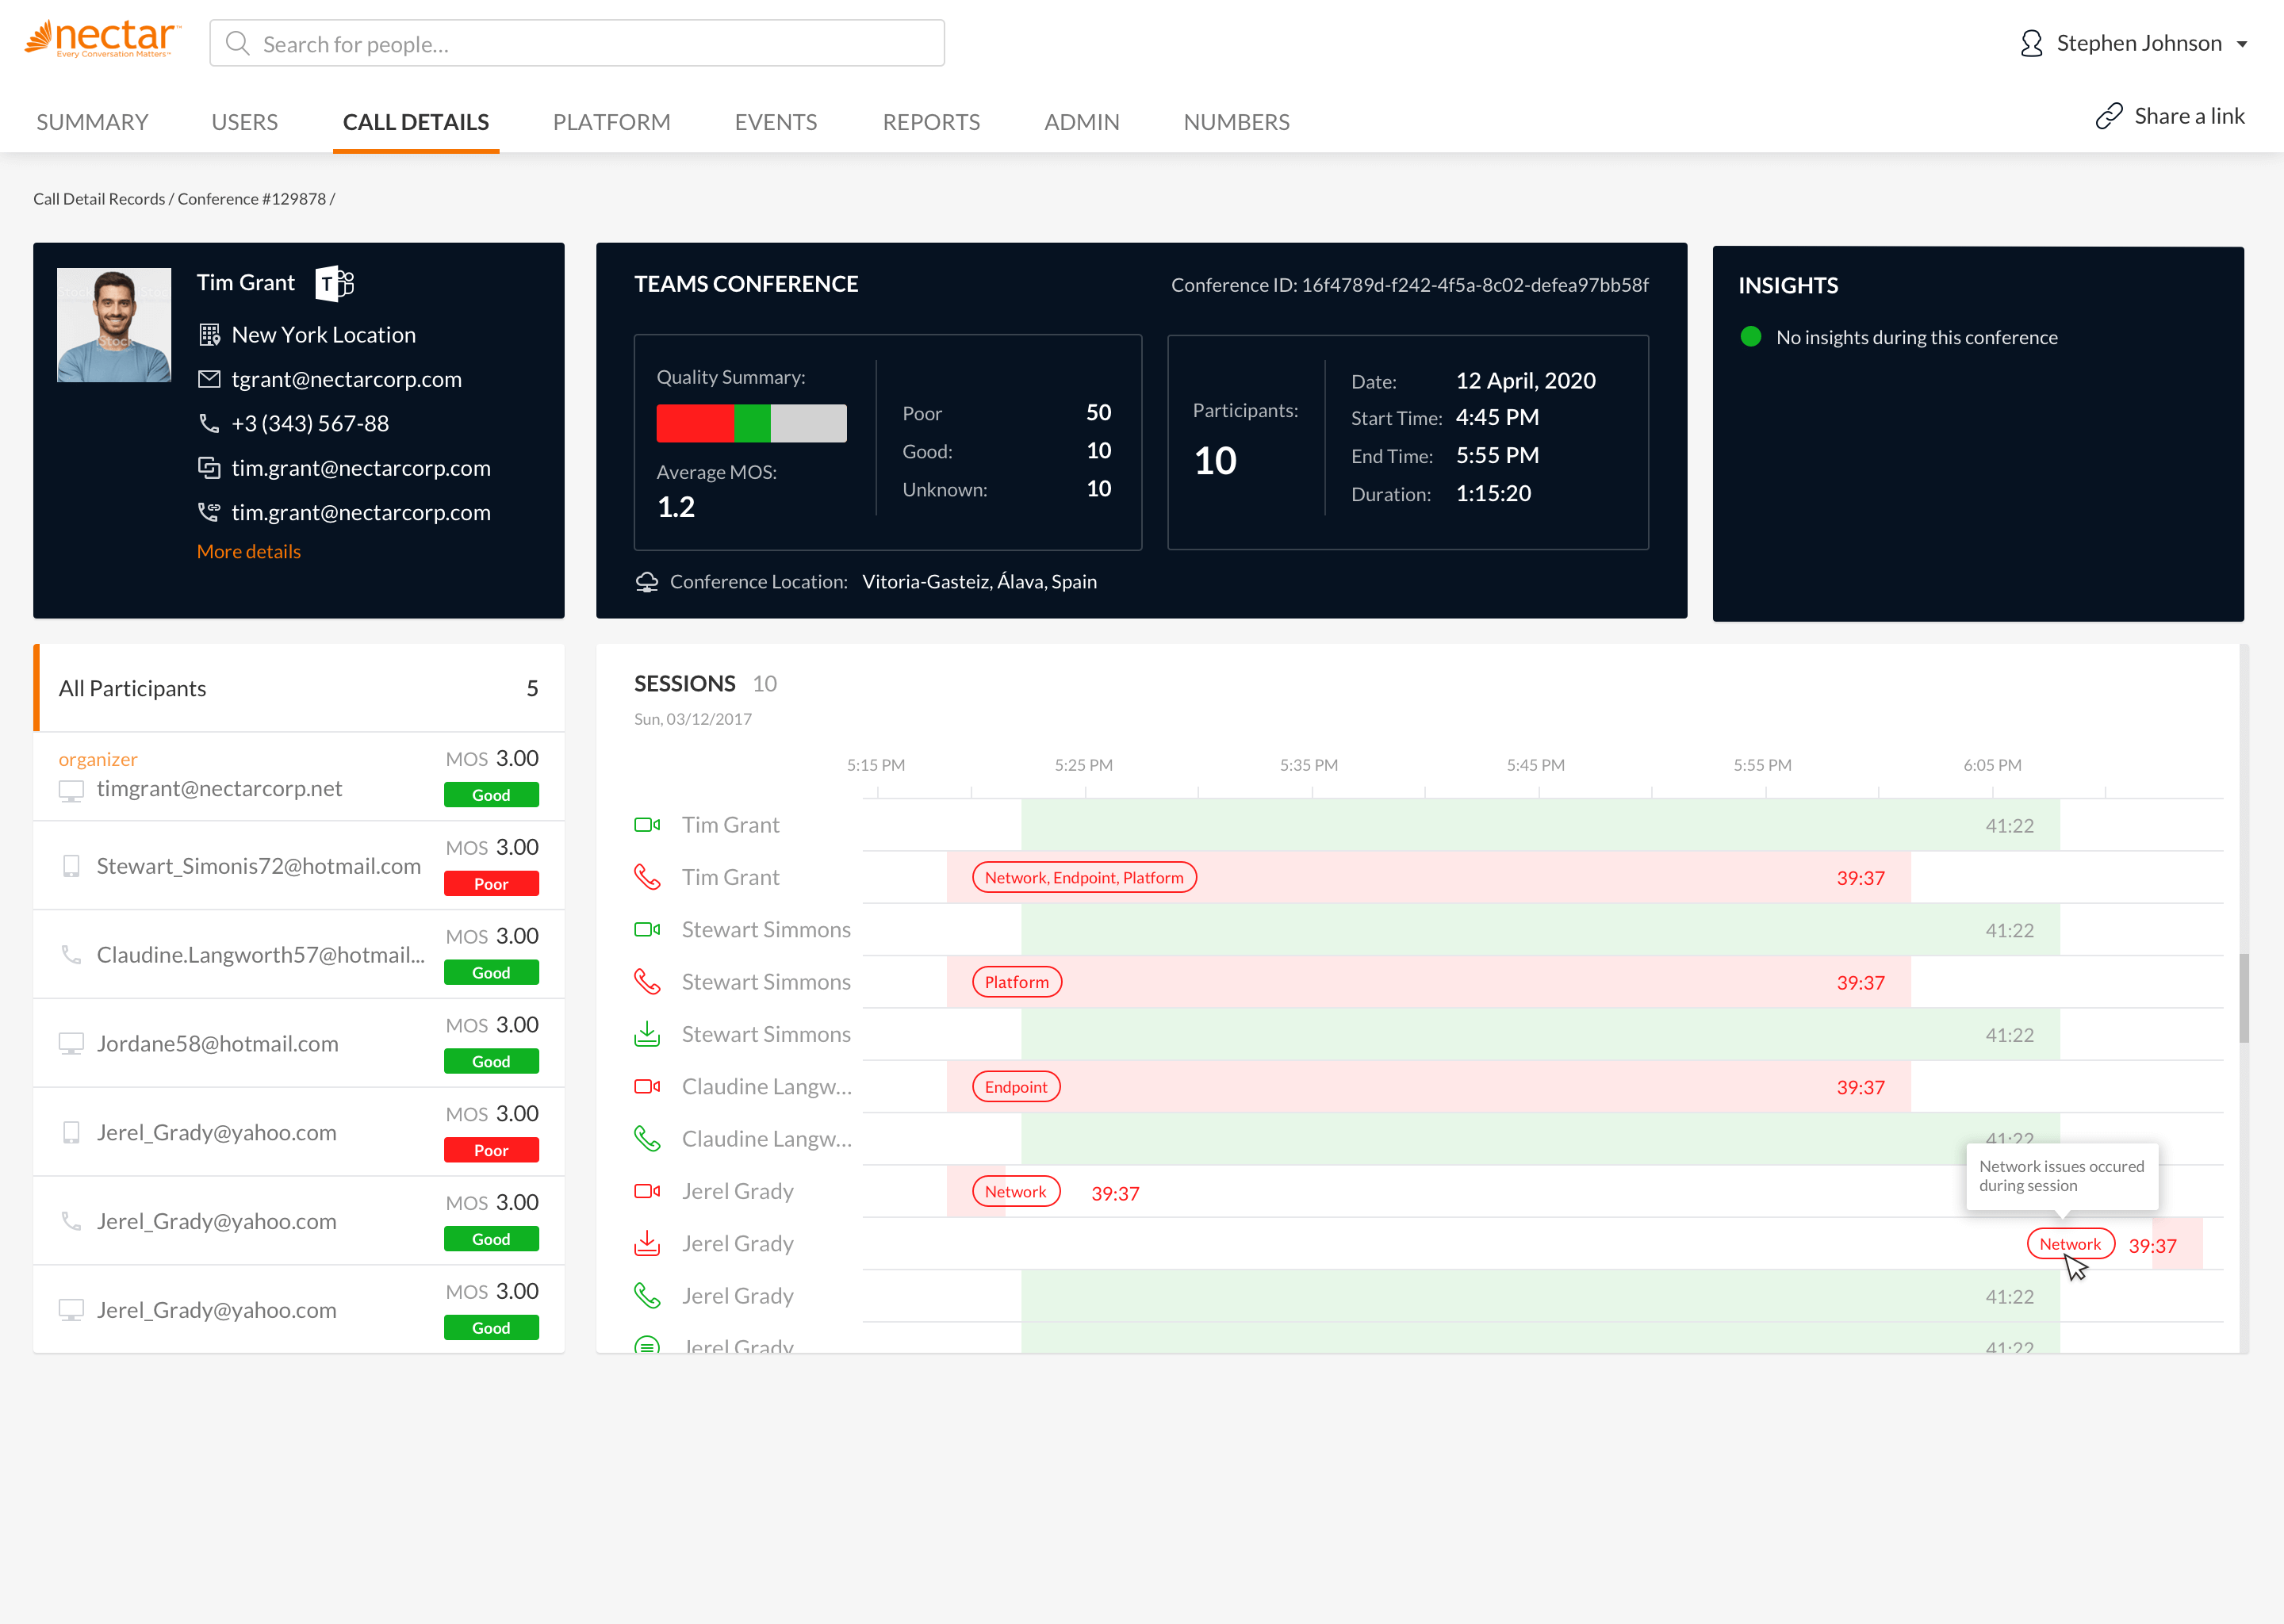Click the Conference ID text
2284x1624 pixels.
coord(1410,285)
